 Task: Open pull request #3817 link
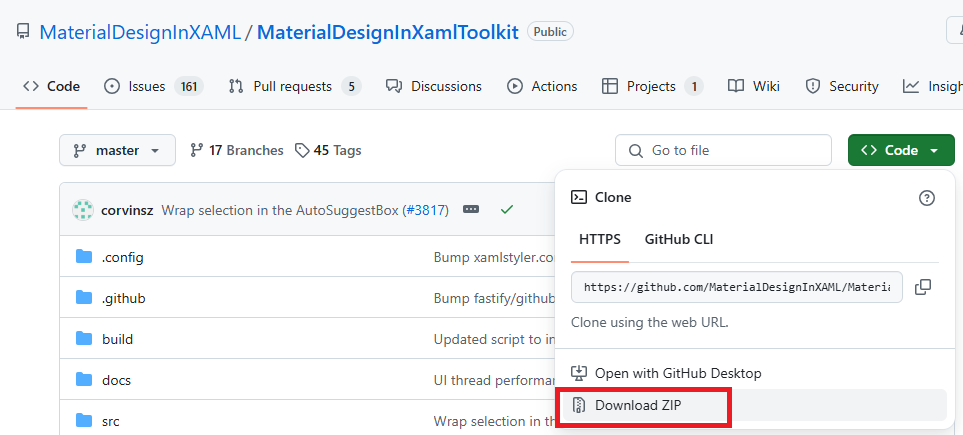coord(425,210)
